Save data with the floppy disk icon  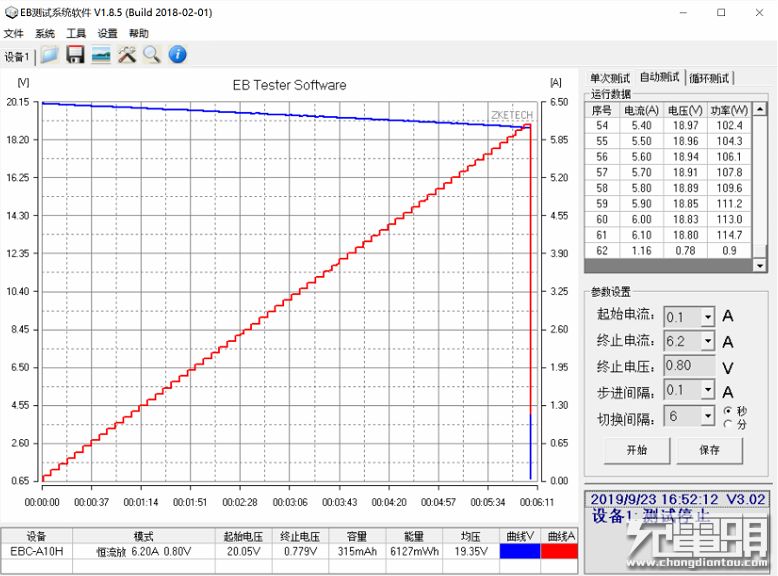(75, 55)
